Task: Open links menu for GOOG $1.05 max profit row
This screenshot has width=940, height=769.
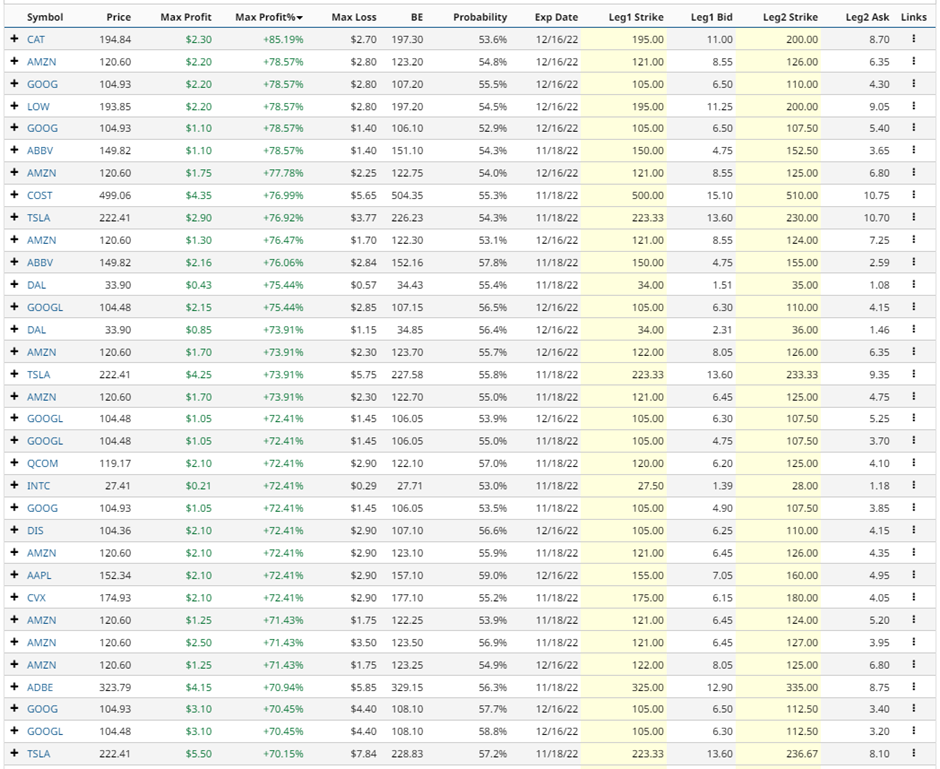Action: click(x=914, y=508)
